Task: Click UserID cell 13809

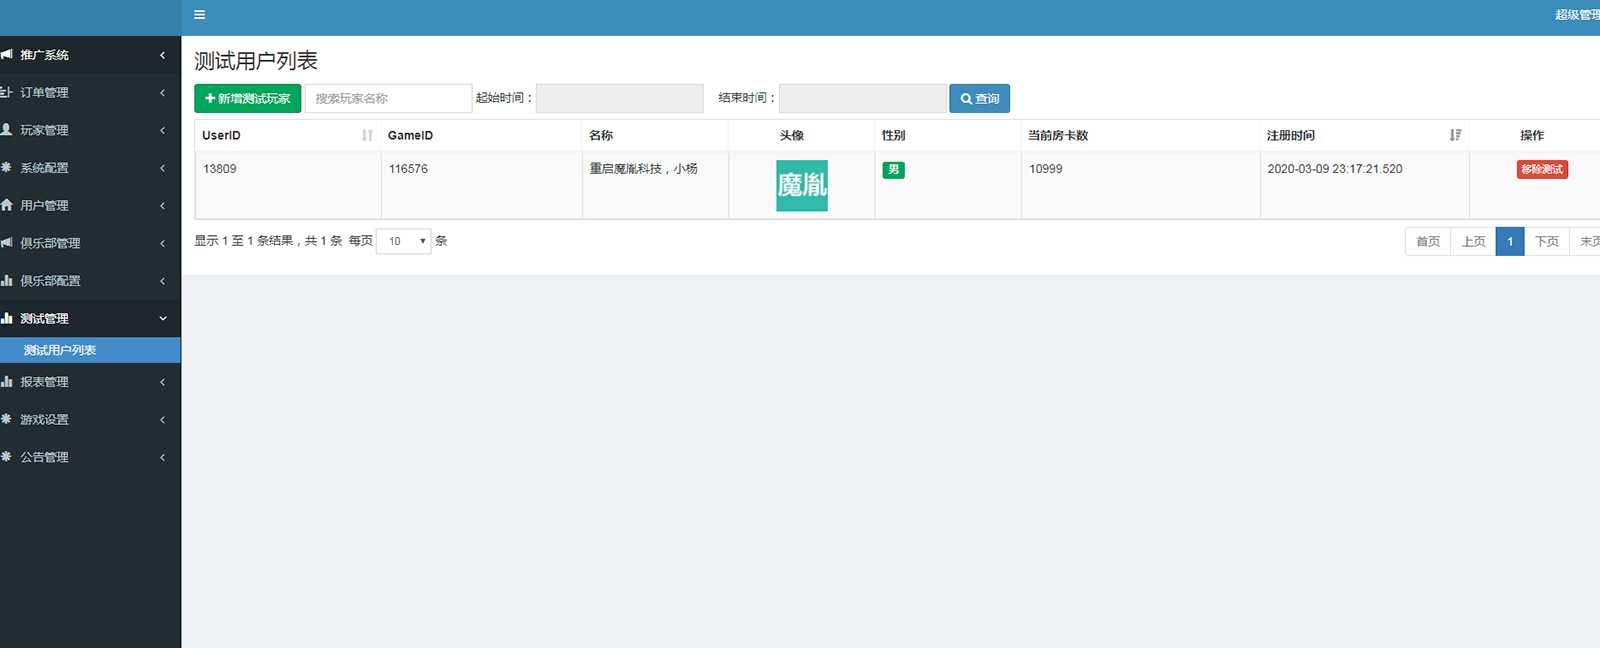Action: point(220,169)
